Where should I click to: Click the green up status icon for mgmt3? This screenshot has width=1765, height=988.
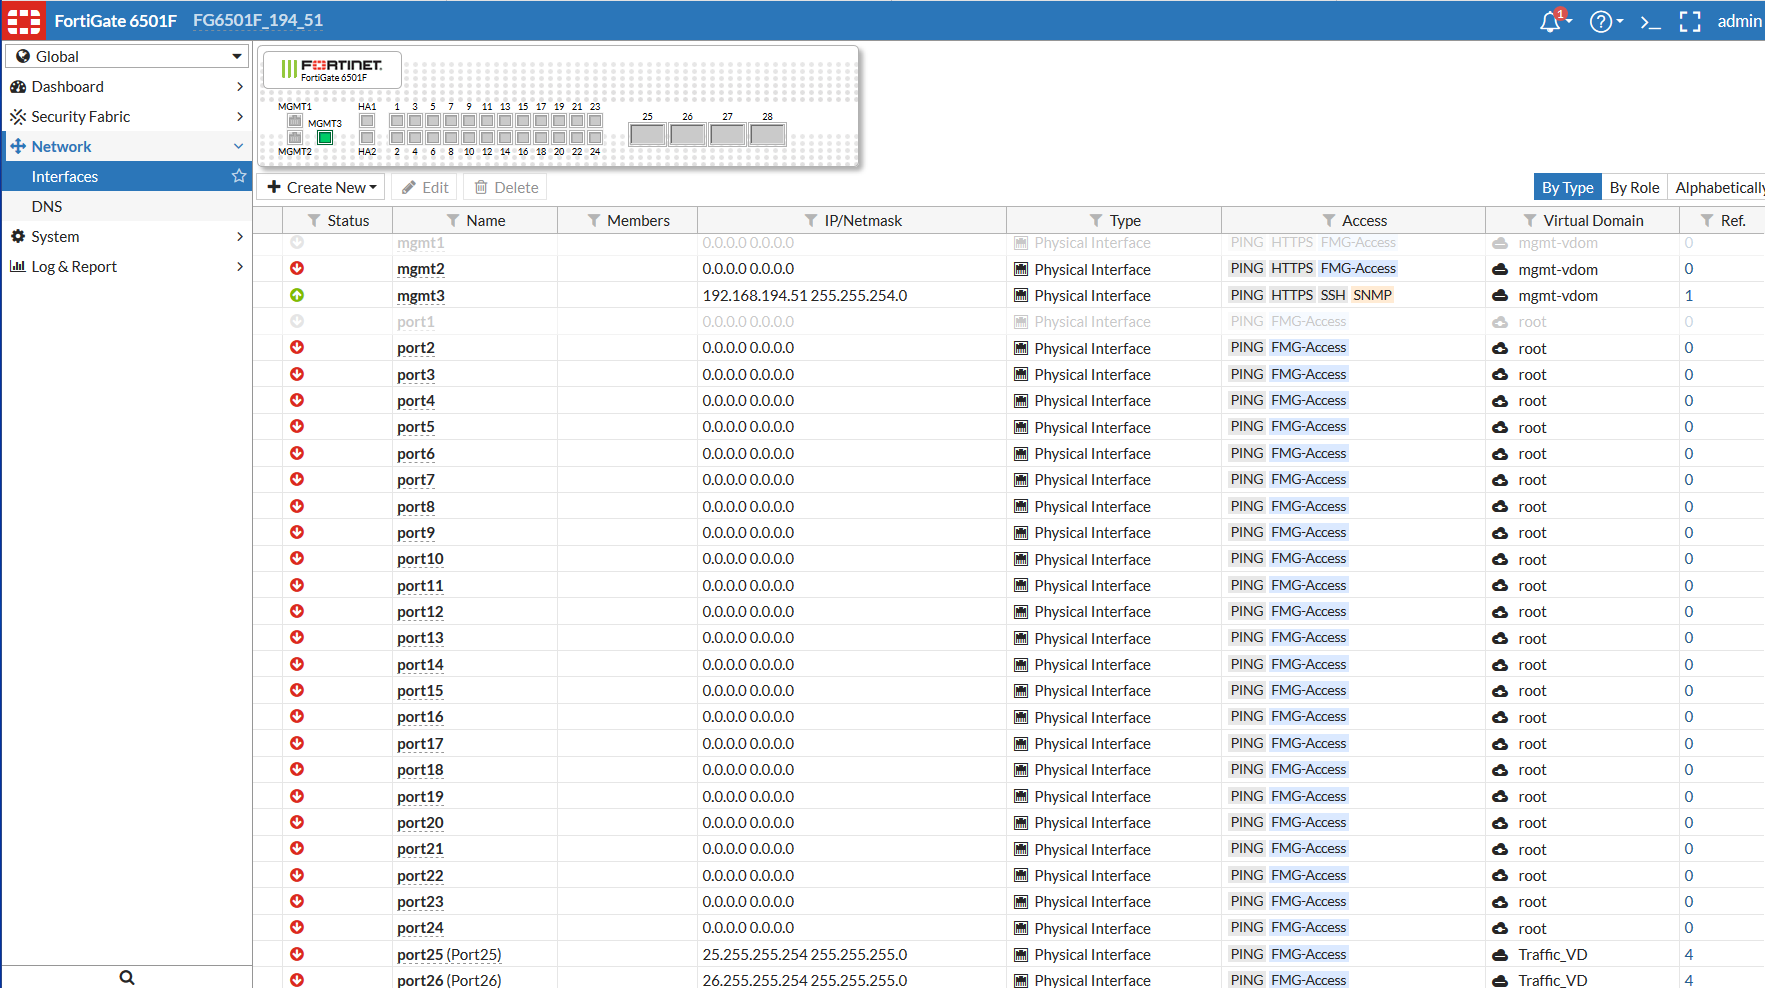tap(297, 295)
